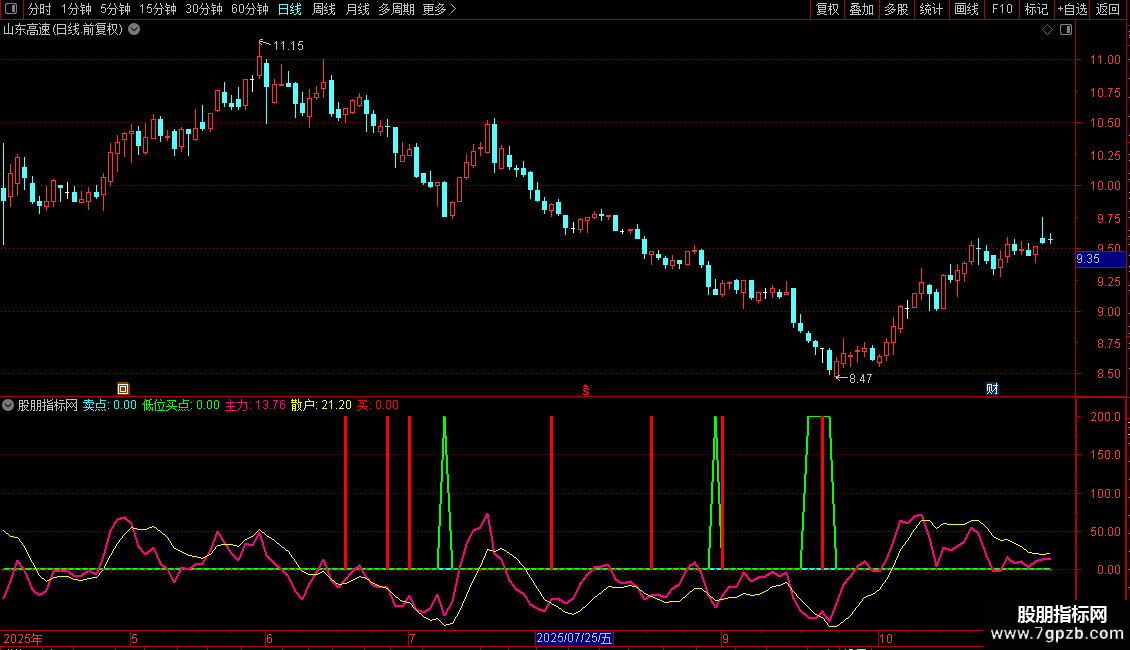Image resolution: width=1130 pixels, height=650 pixels.
Task: Click the 财 financial marker icon
Action: [992, 389]
